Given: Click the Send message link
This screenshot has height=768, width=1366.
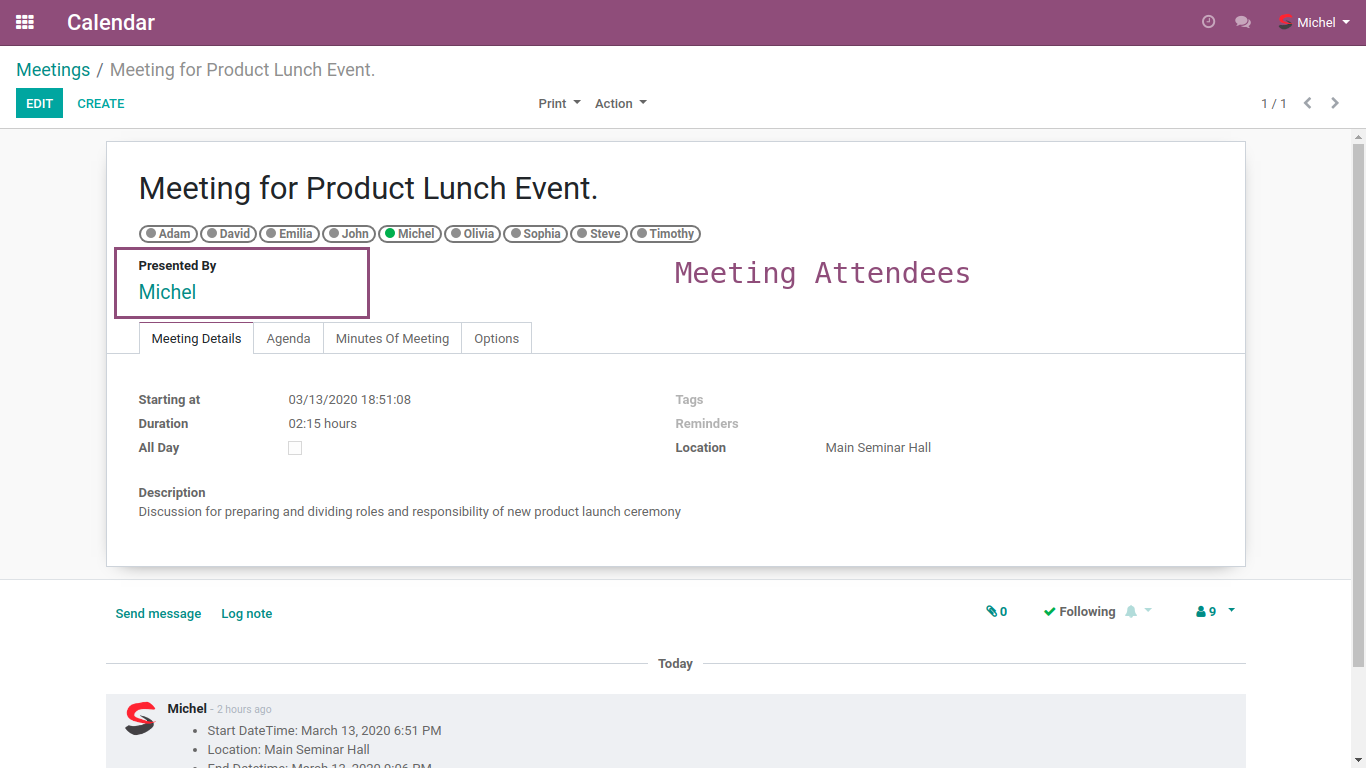Looking at the screenshot, I should click(158, 613).
